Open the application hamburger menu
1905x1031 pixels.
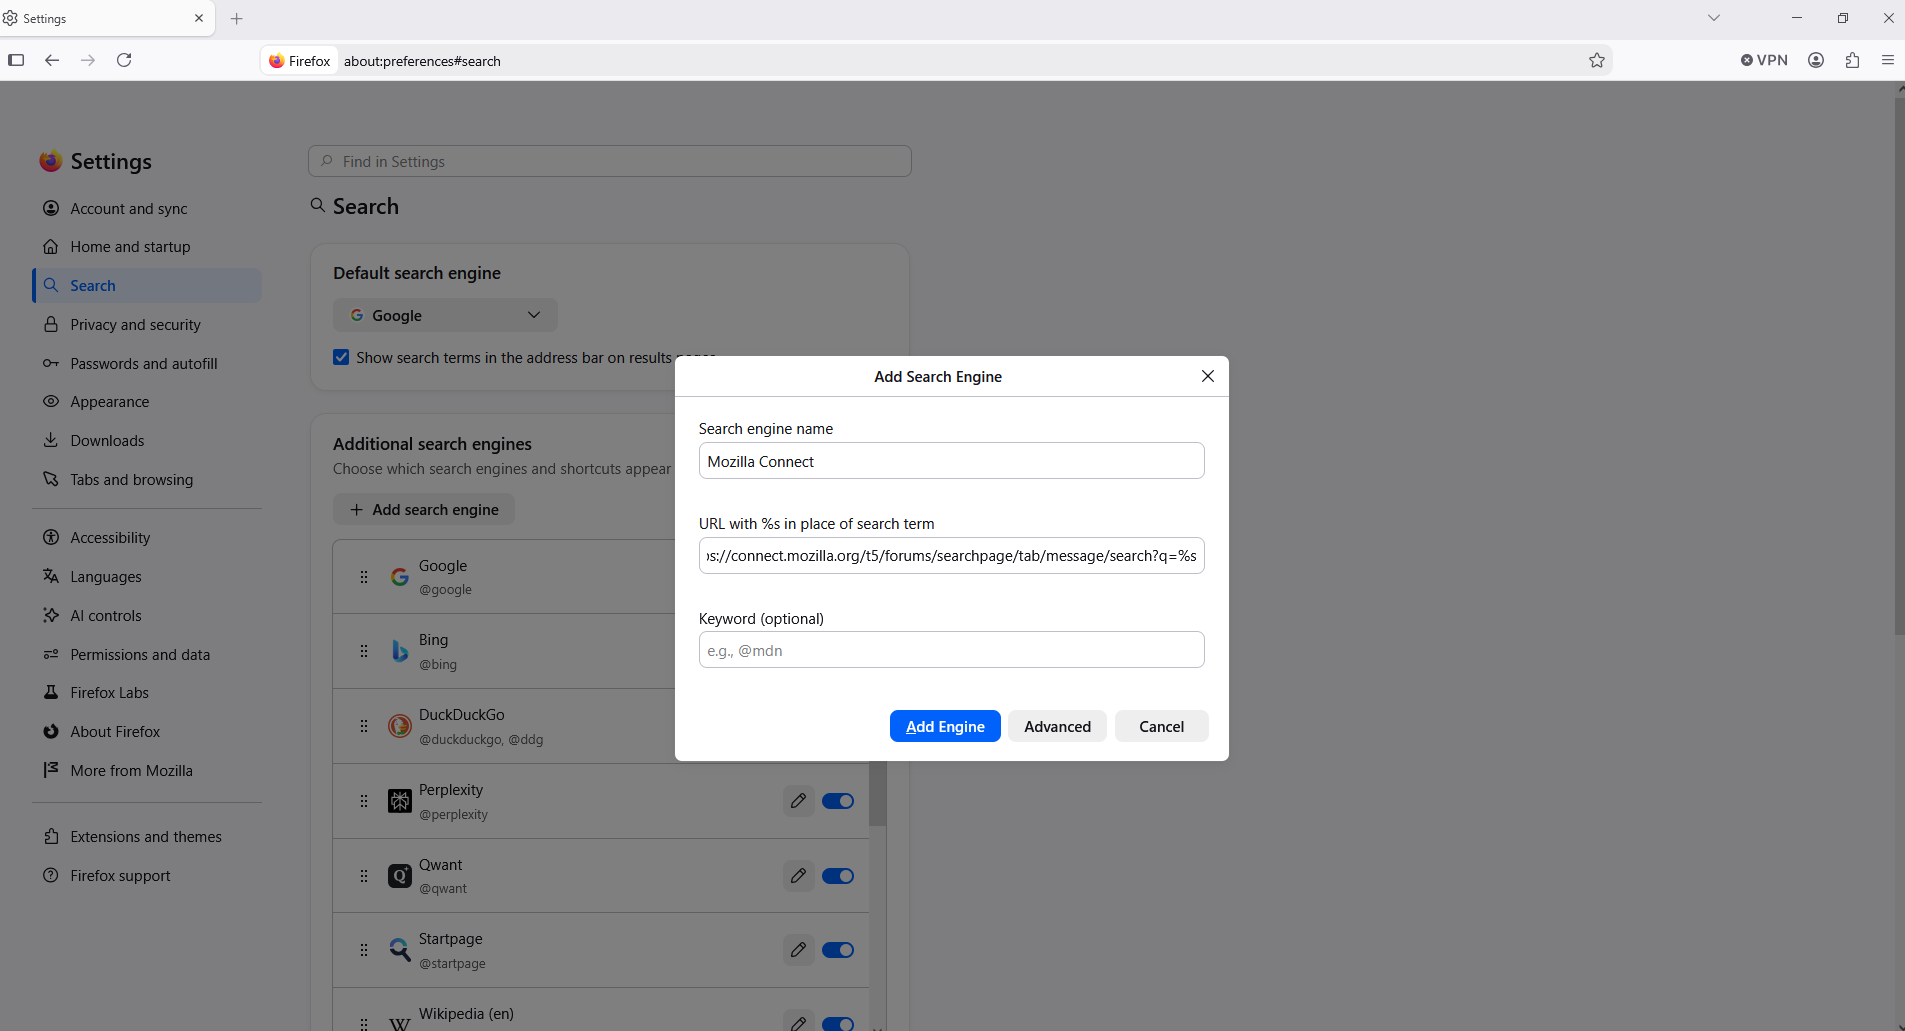point(1888,60)
